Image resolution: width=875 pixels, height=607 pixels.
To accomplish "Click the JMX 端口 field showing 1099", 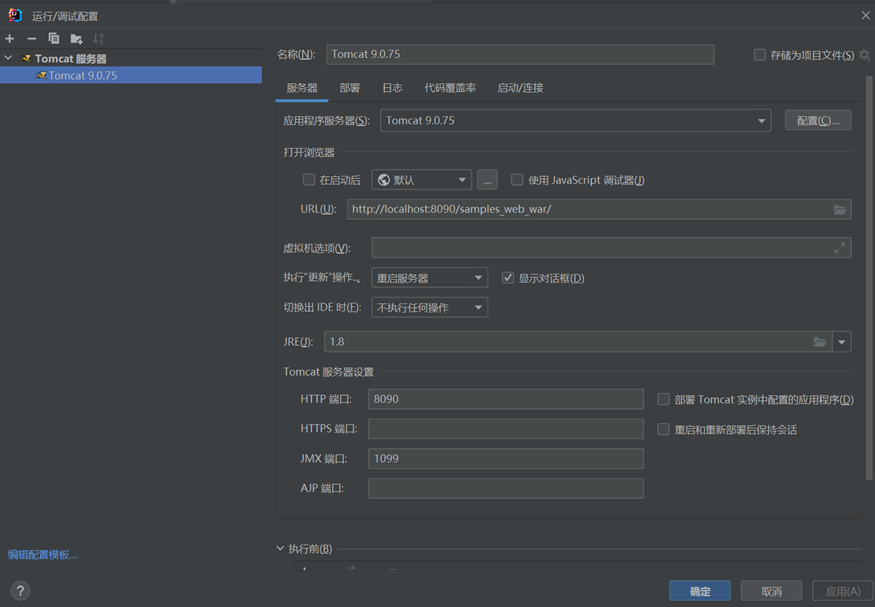I will 506,459.
